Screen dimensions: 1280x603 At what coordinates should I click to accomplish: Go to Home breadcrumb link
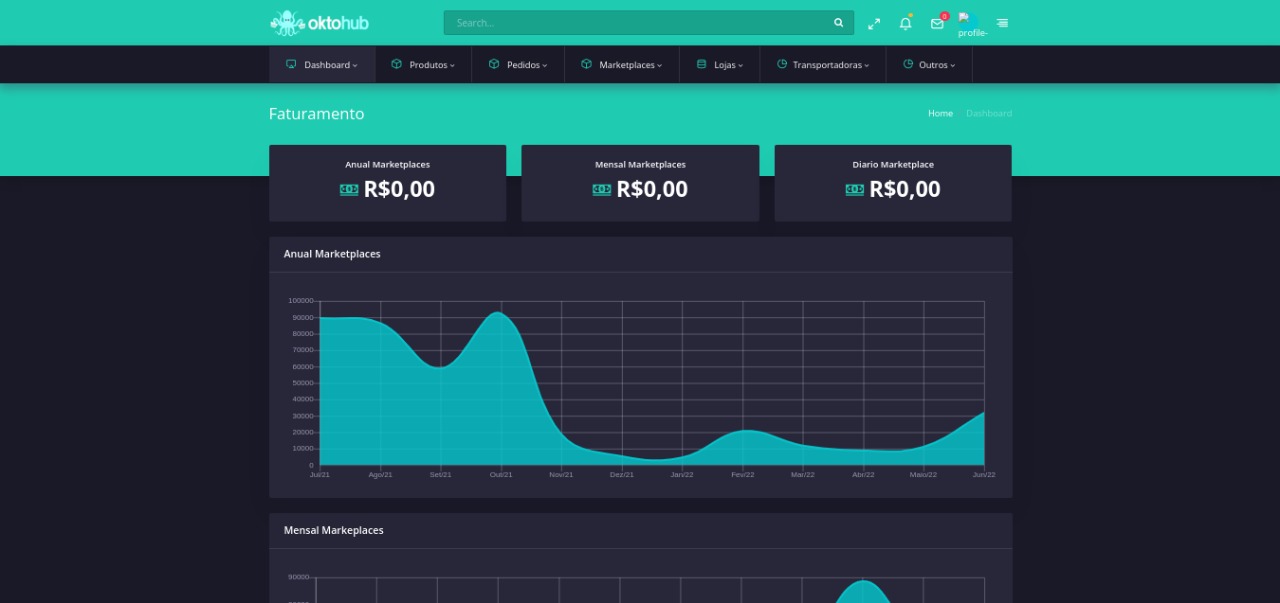tap(940, 114)
